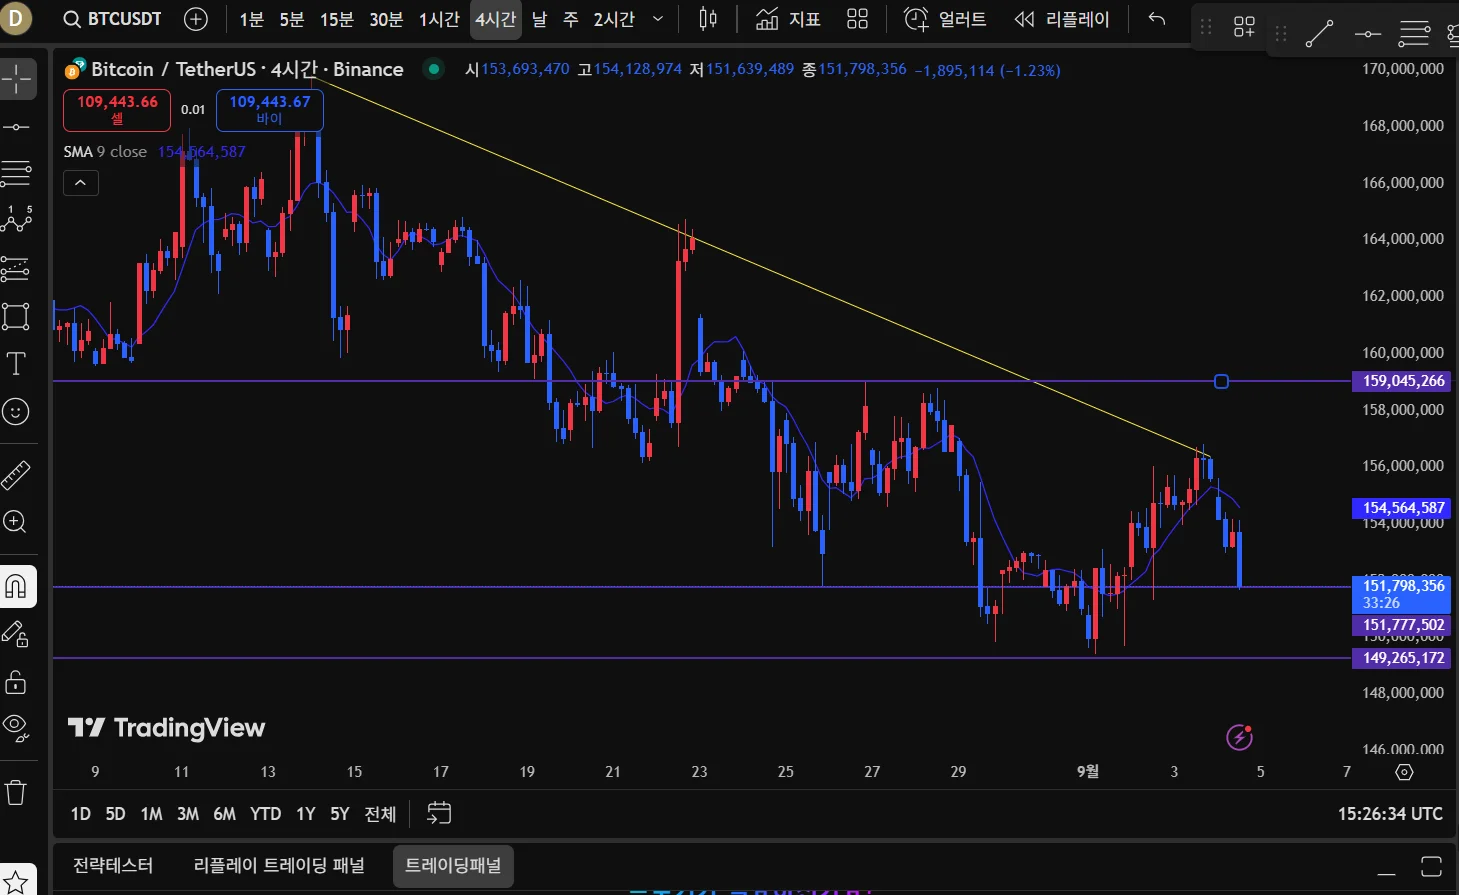Toggle the hide all drawings eye
Screen dimensions: 1459x895
16,726
